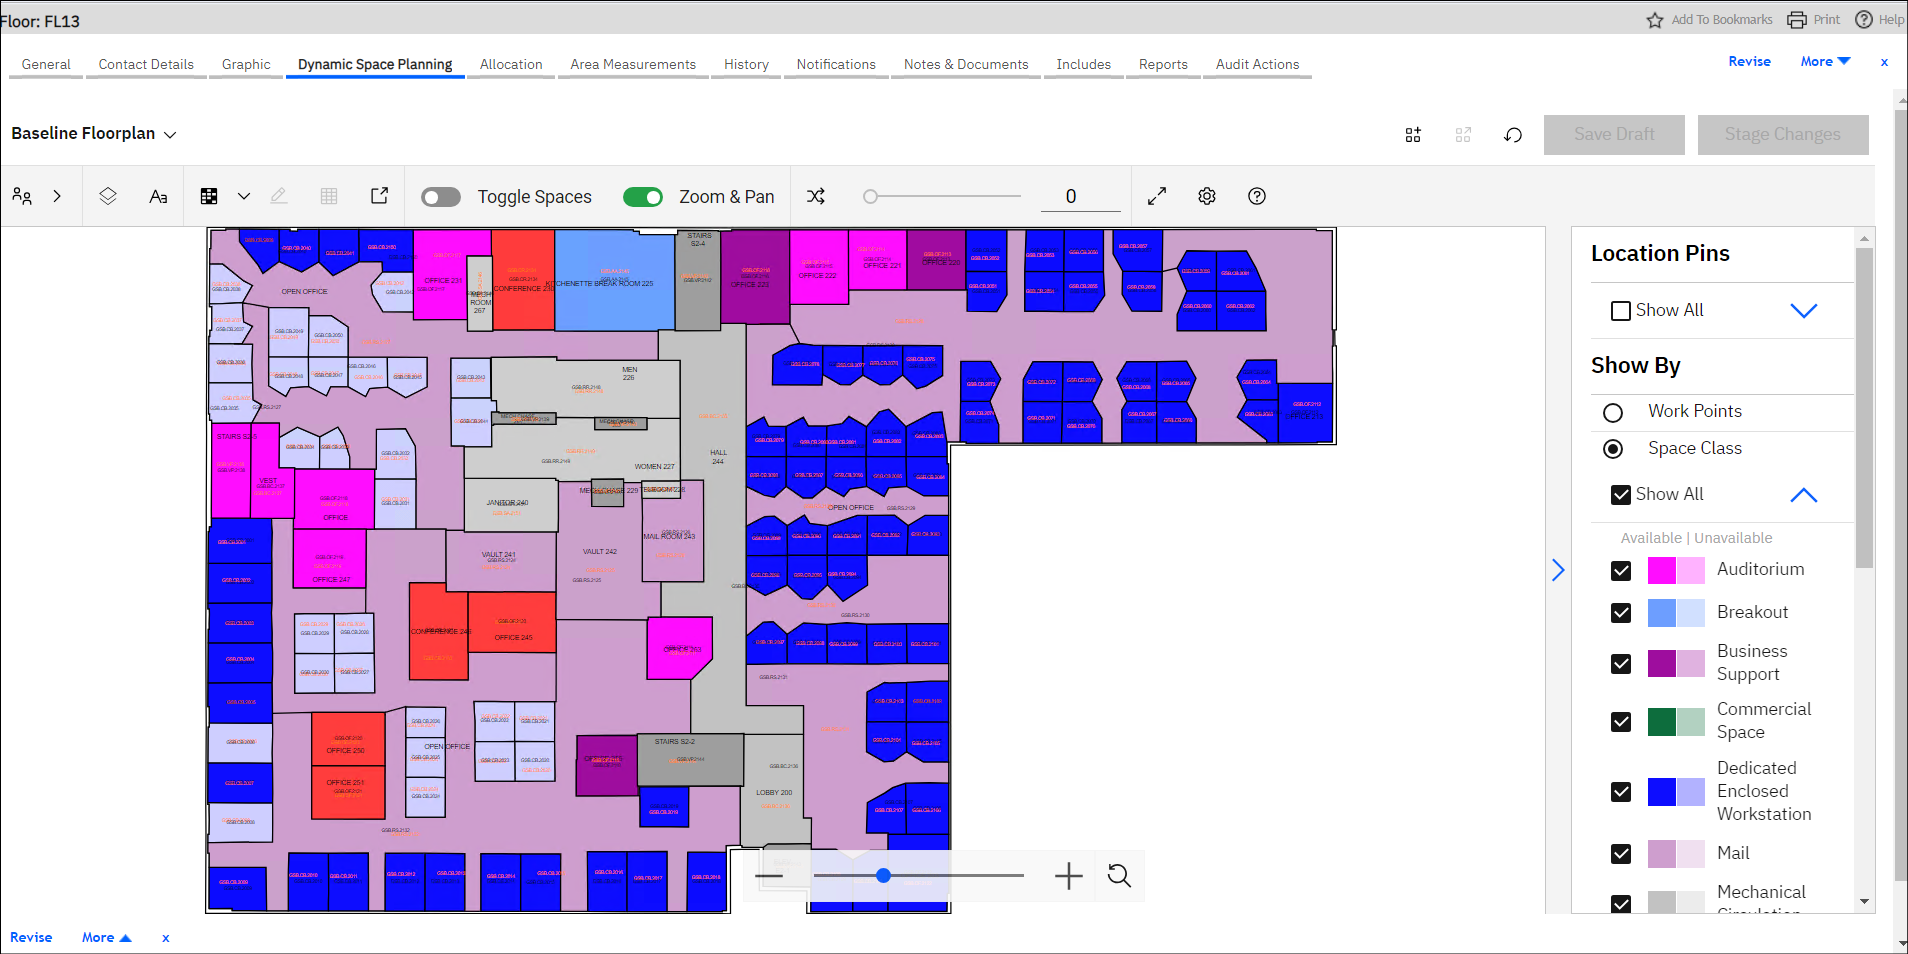Open the Baseline Floorplan dropdown

tap(170, 133)
